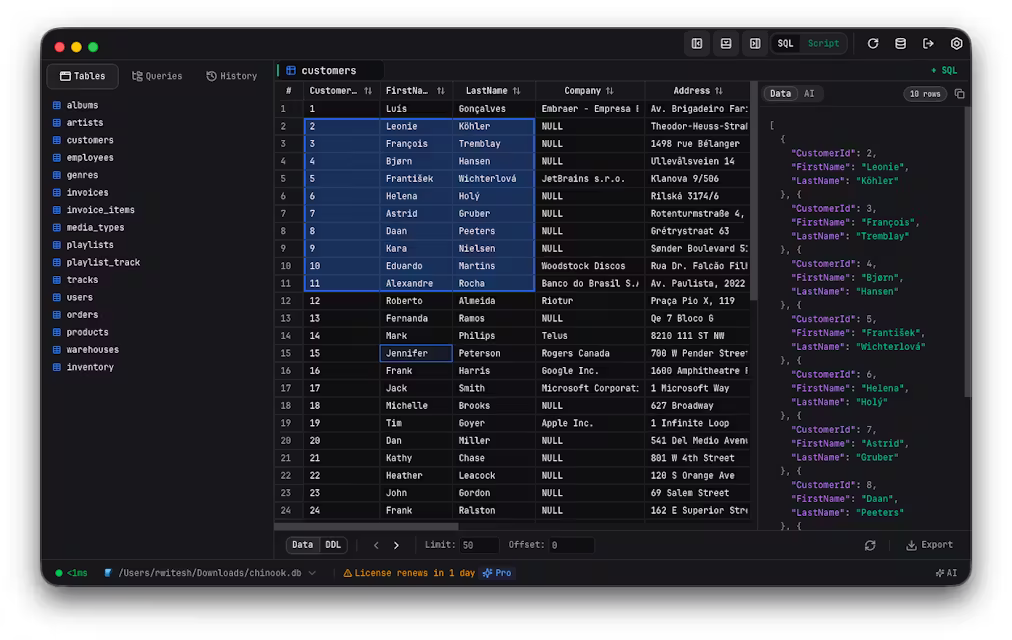1012x640 pixels.
Task: Select the Jennifer first name cell
Action: coord(416,354)
